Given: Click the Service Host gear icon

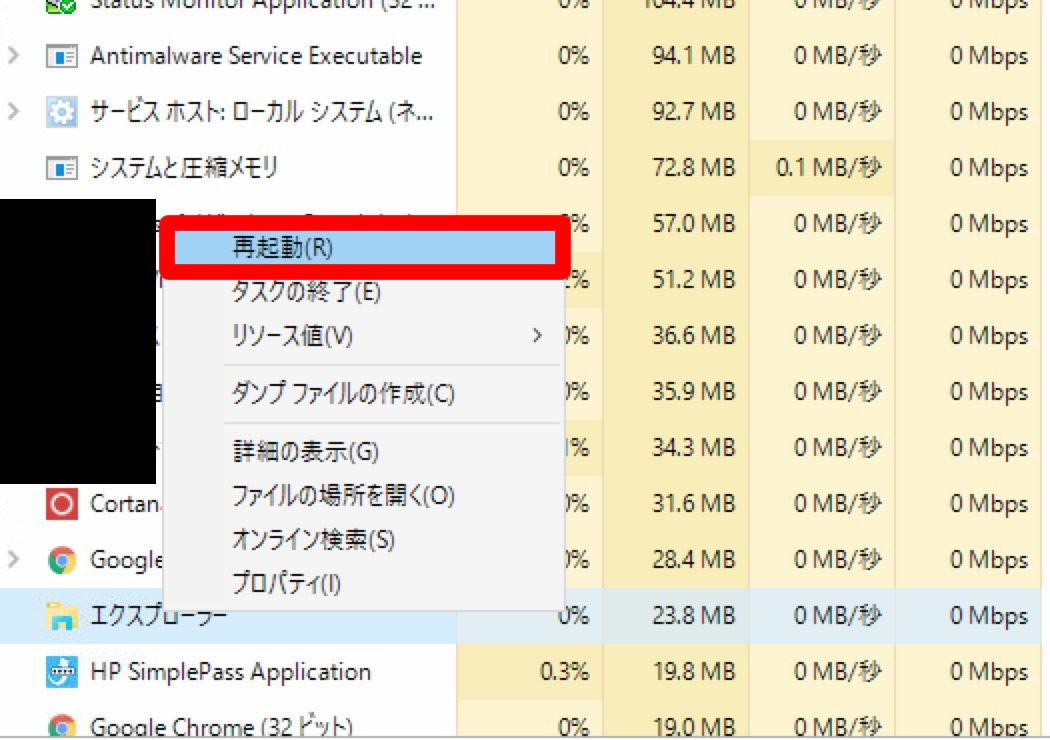Looking at the screenshot, I should [62, 112].
